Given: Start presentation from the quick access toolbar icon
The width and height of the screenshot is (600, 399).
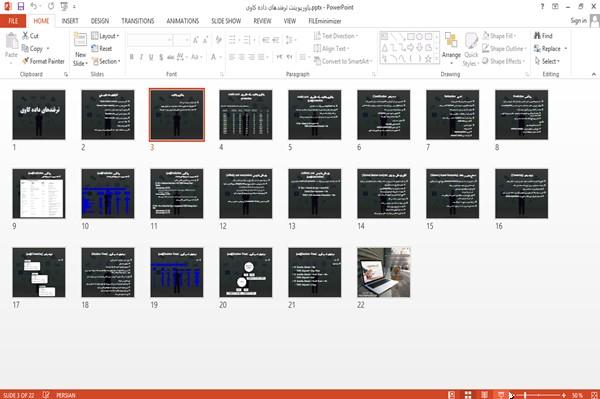Looking at the screenshot, I should click(64, 7).
